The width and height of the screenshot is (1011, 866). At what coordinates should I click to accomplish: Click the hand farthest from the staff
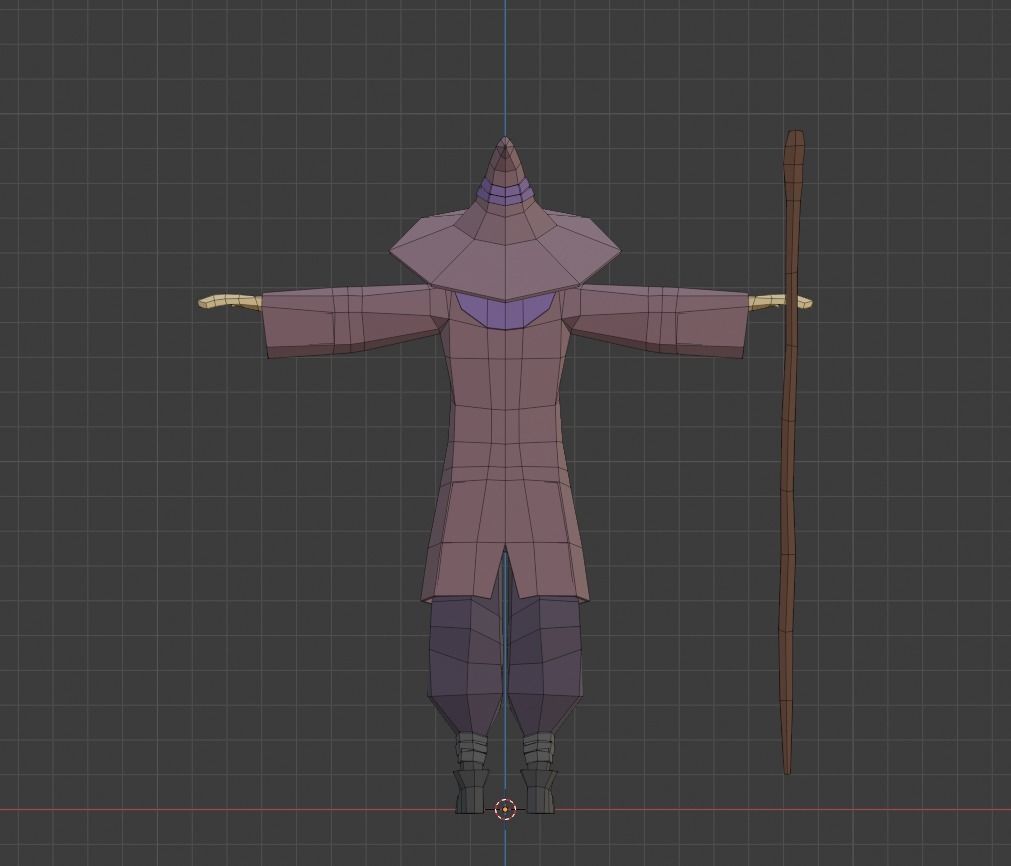(x=230, y=303)
